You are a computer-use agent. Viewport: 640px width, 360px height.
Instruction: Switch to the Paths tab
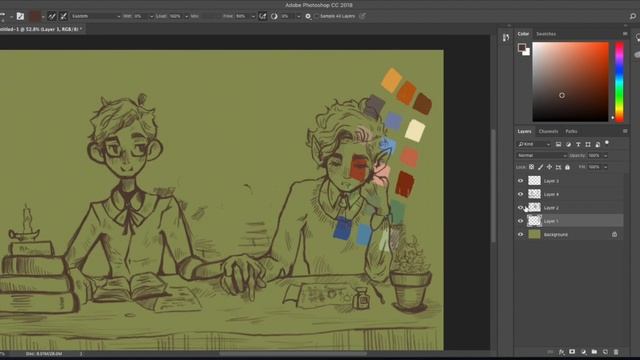pyautogui.click(x=571, y=131)
